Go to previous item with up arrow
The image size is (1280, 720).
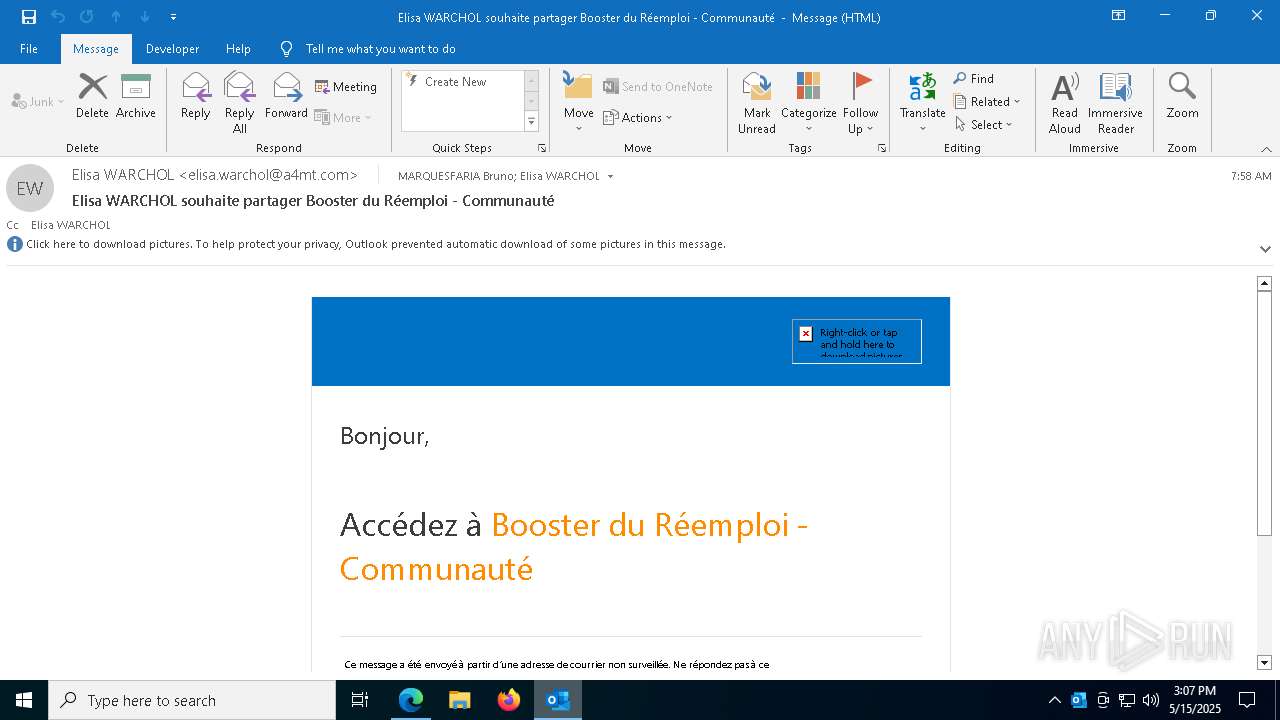[116, 16]
